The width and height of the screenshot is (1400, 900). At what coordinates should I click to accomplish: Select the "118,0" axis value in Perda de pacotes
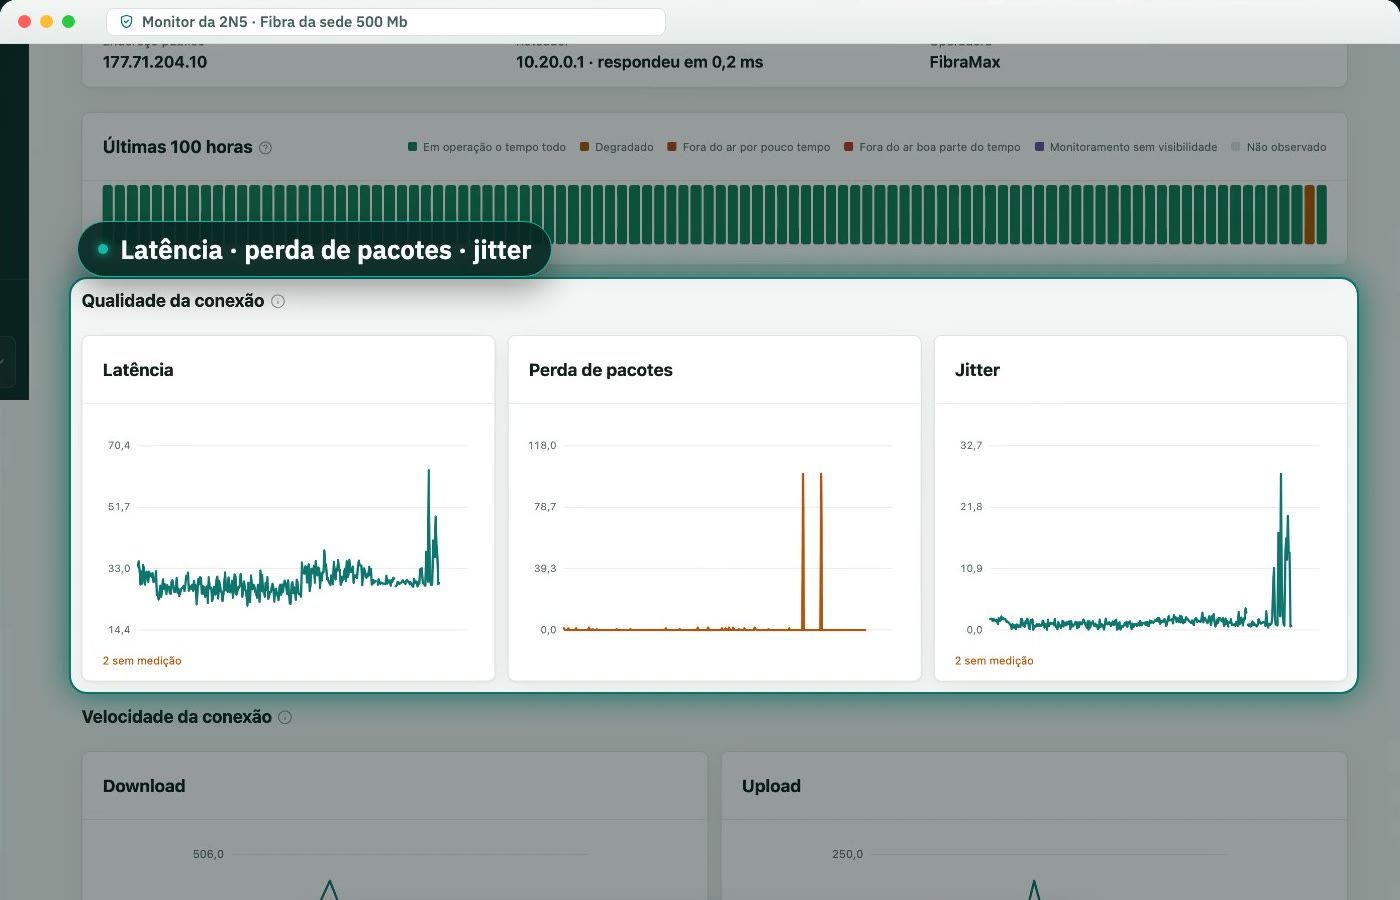pos(542,445)
